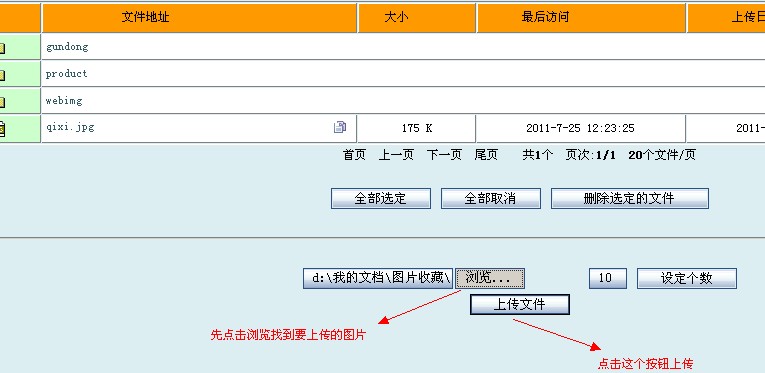Click the 最后访问 column header

(x=581, y=18)
